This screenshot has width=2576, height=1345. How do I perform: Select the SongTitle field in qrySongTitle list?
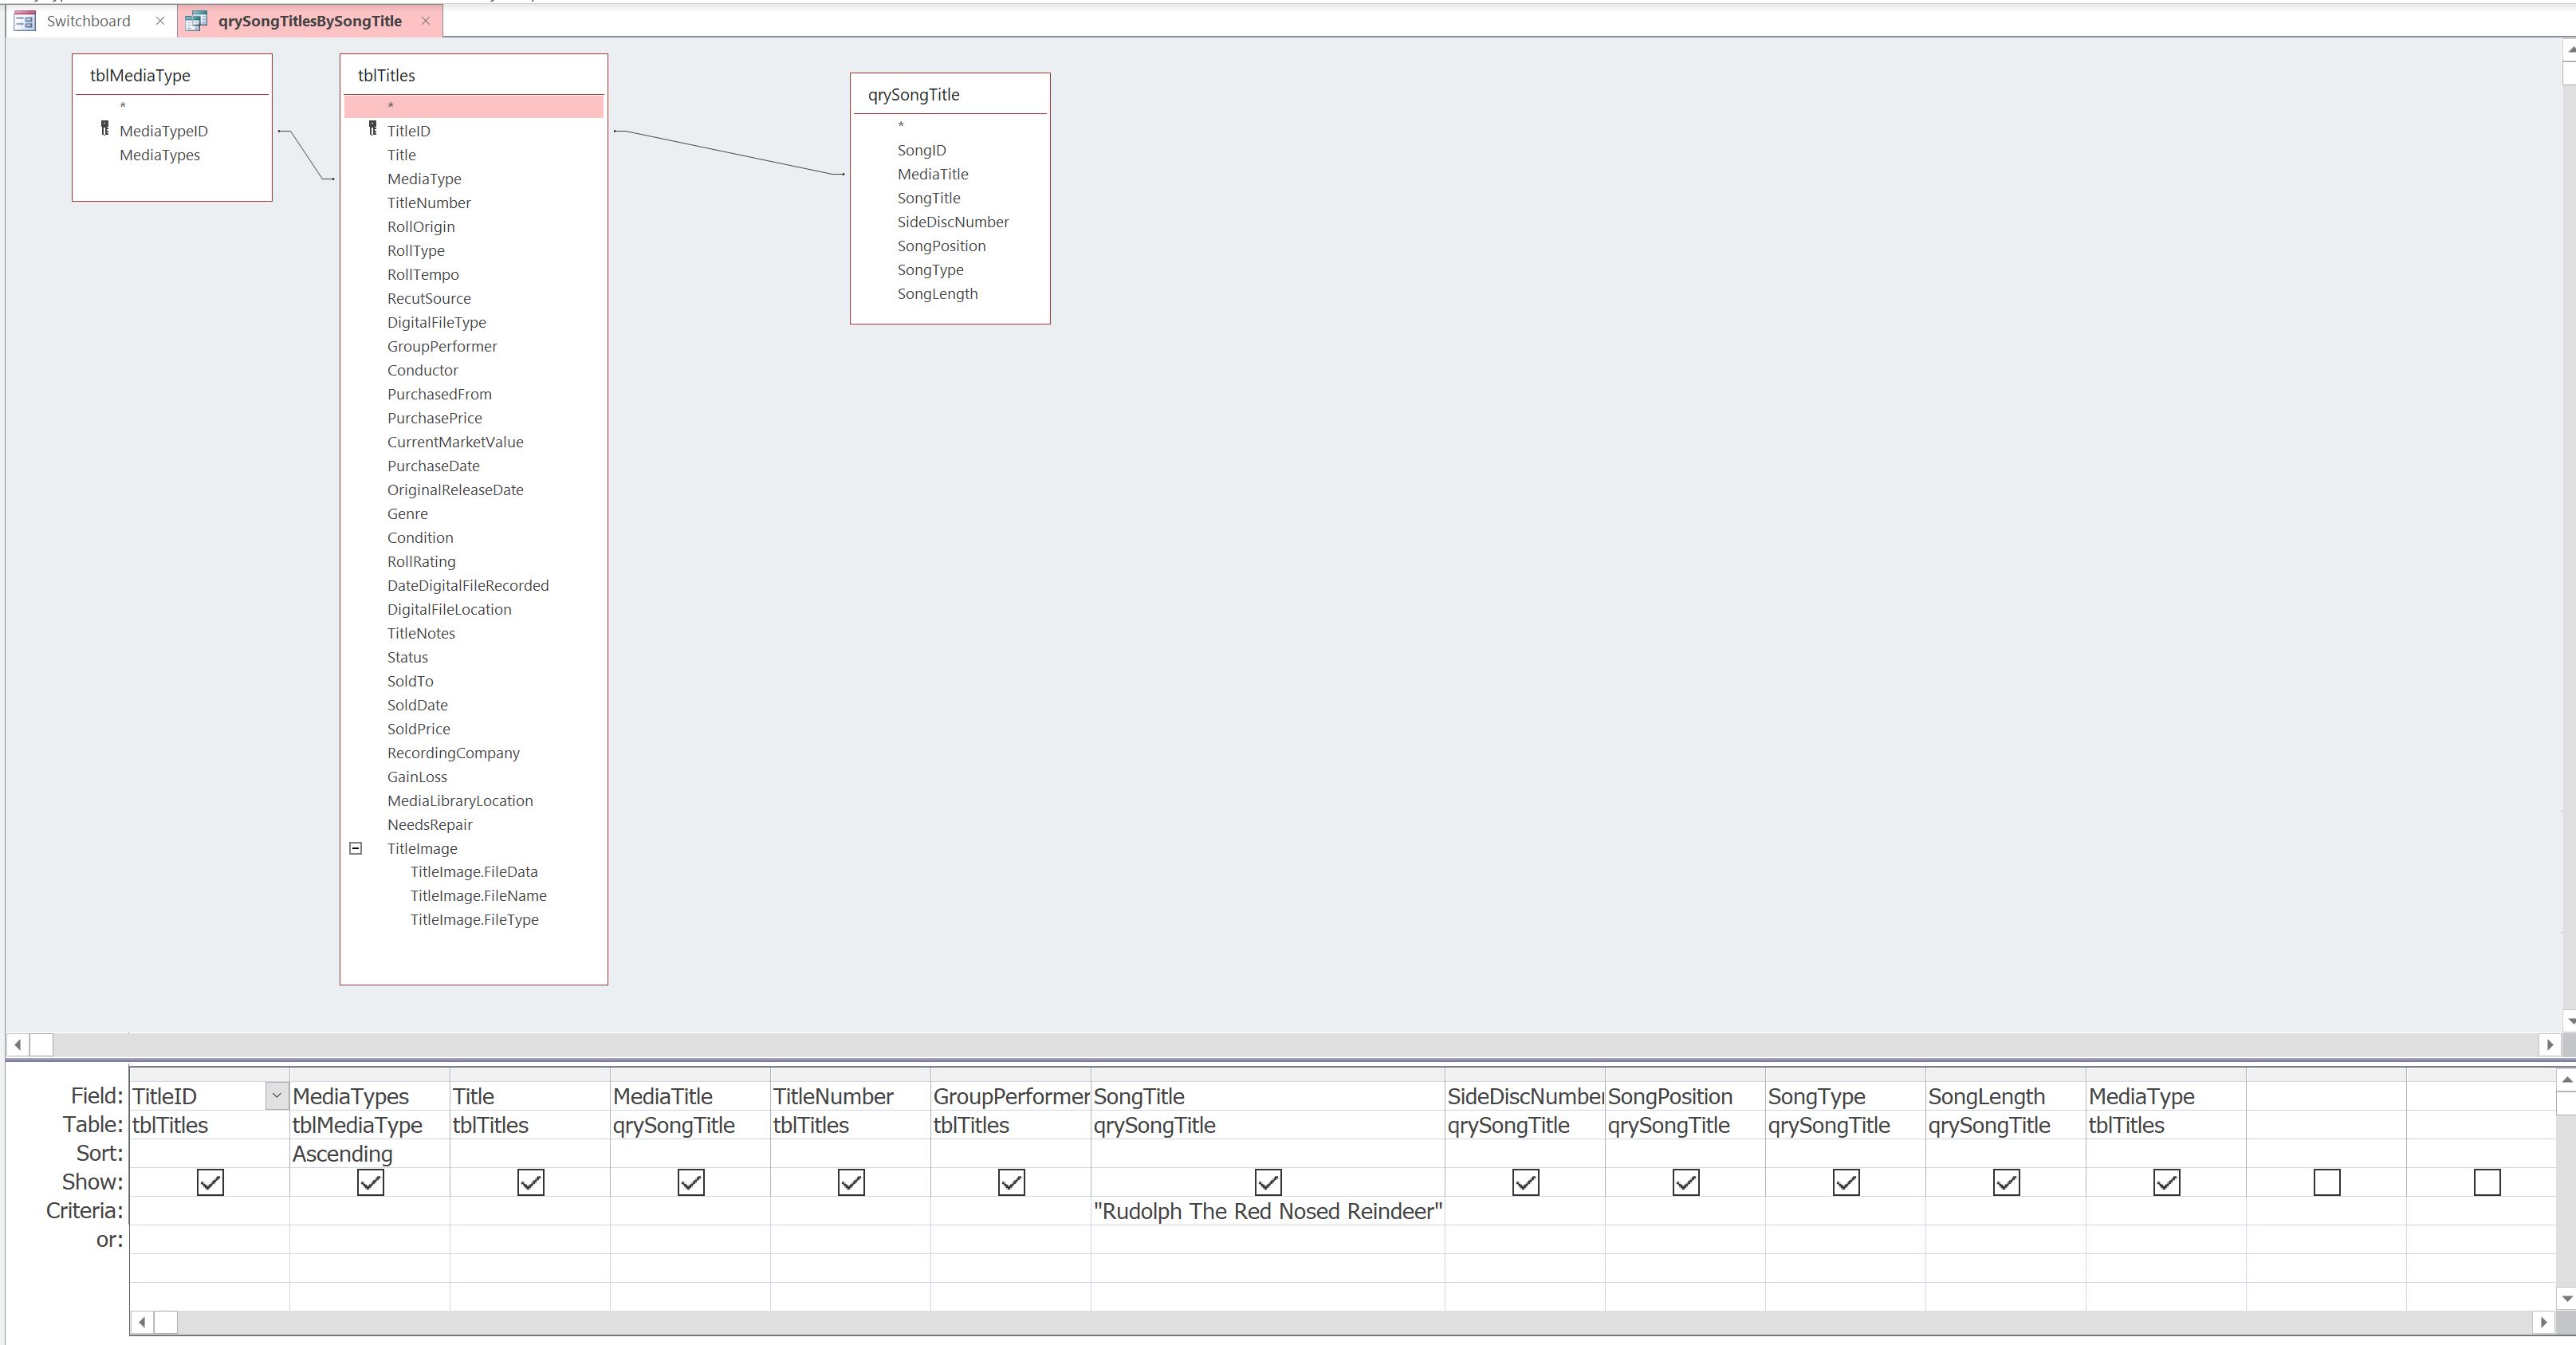point(928,197)
